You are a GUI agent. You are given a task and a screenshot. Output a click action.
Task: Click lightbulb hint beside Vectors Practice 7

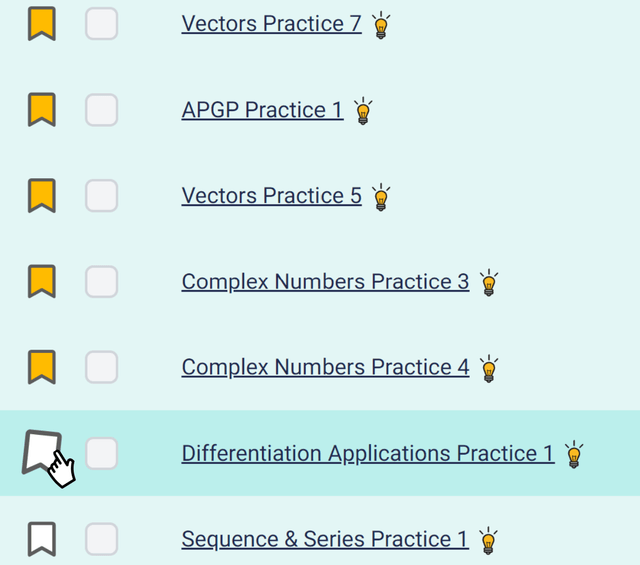point(381,25)
